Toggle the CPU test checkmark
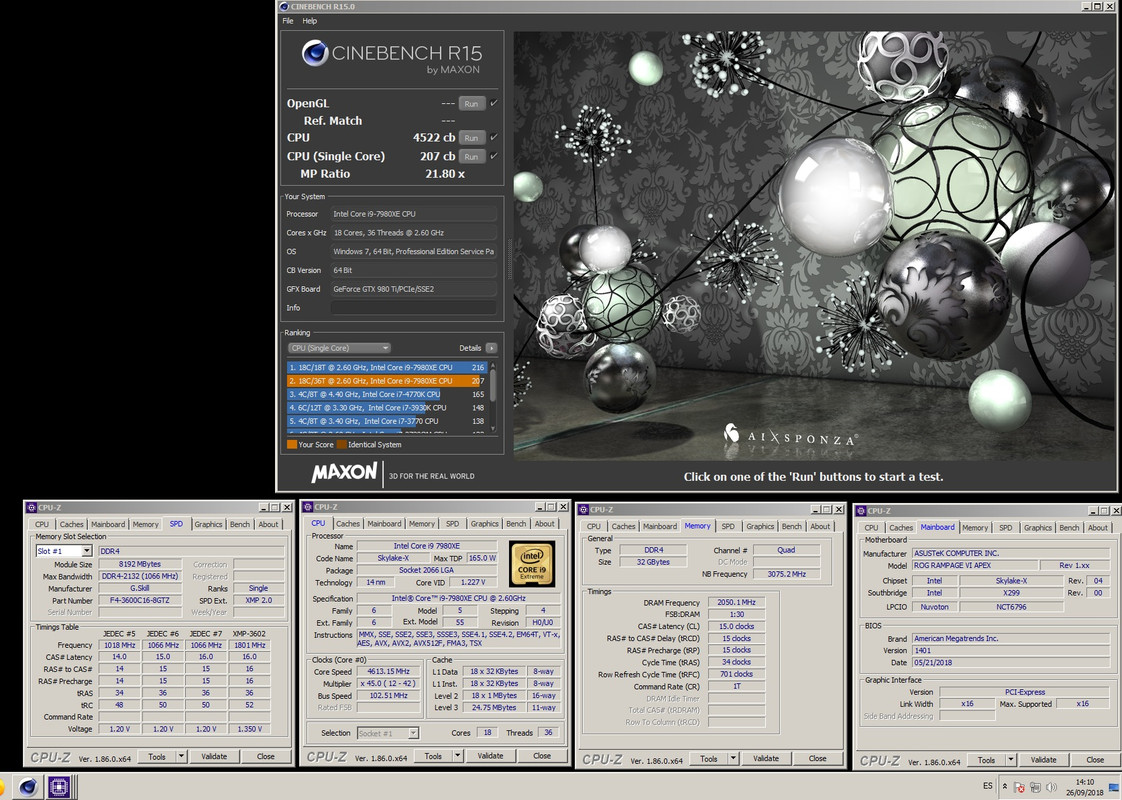 tap(494, 137)
